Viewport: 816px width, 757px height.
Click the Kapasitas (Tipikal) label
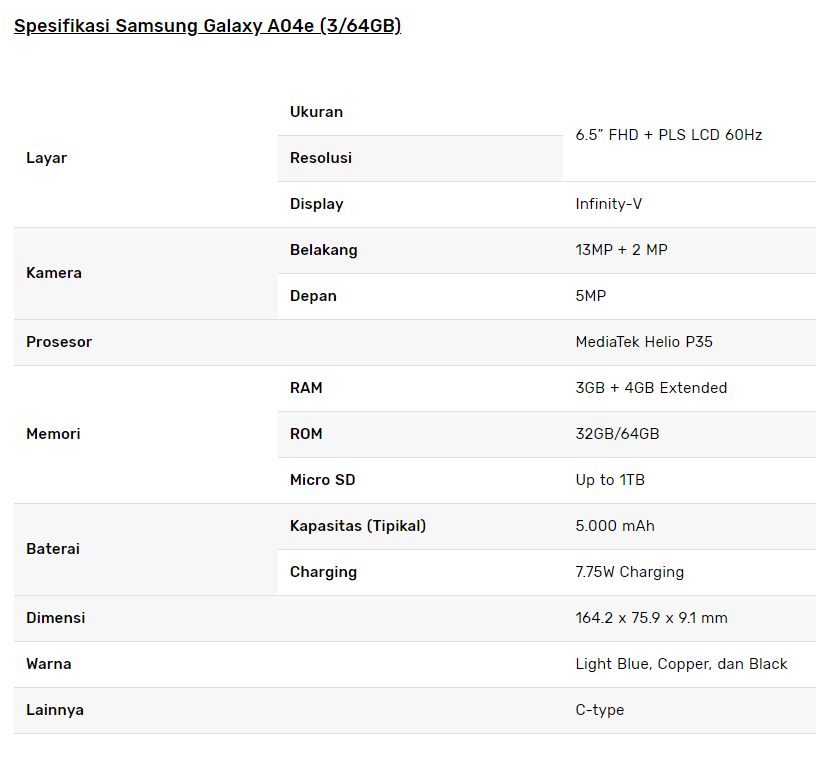[357, 526]
